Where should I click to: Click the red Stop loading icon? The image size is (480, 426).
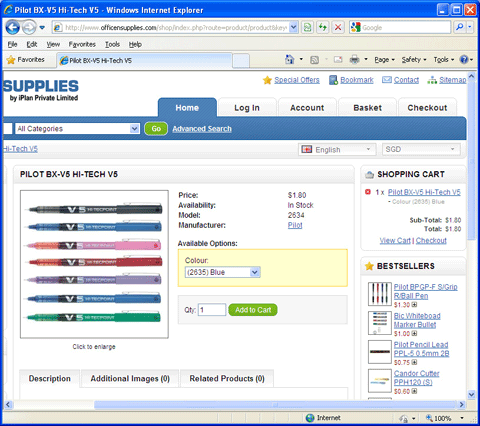click(x=338, y=27)
